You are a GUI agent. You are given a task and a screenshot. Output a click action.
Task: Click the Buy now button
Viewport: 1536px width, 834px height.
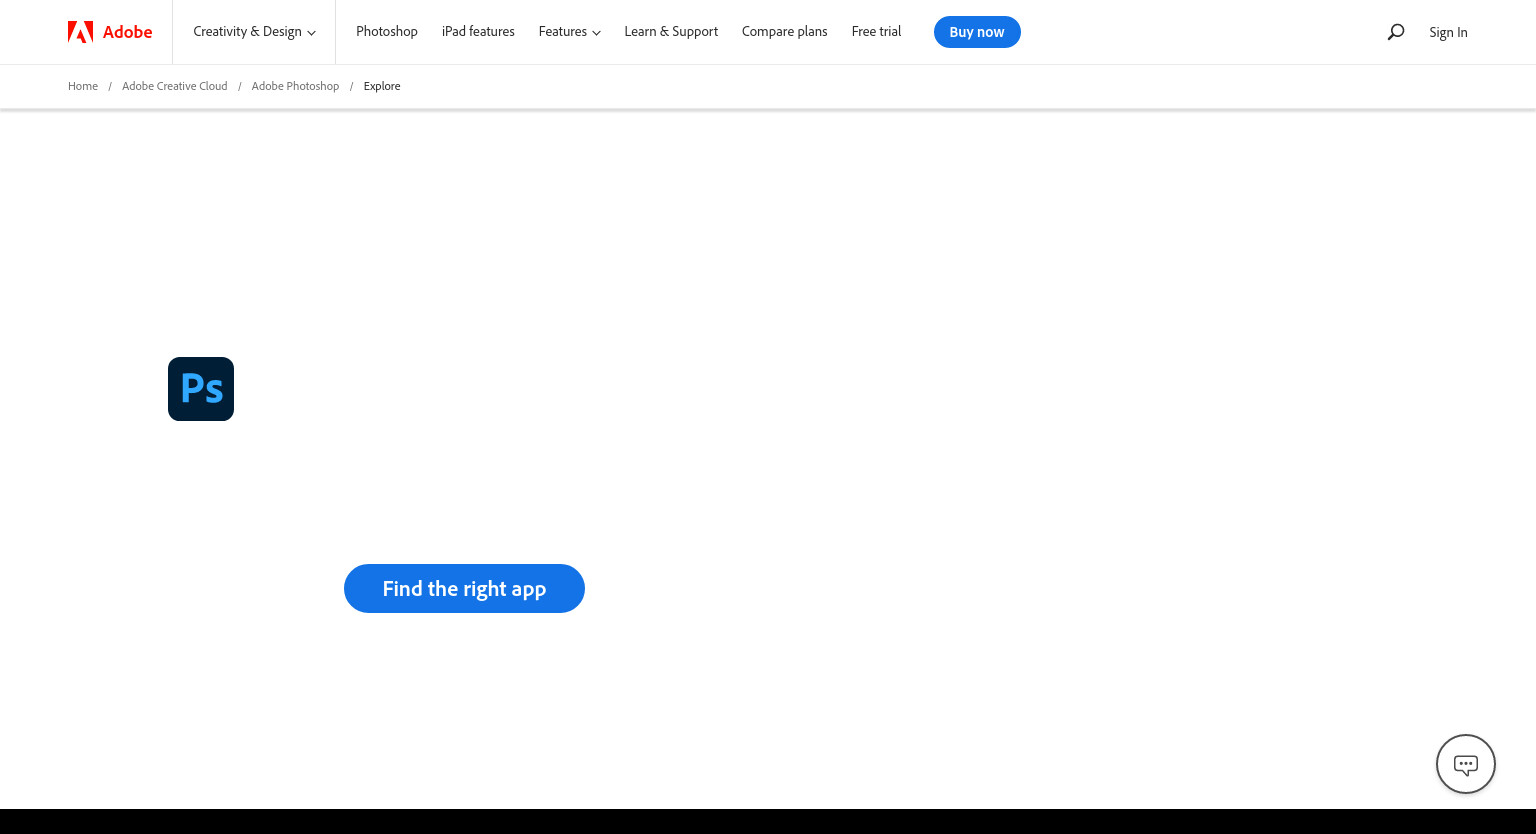point(977,32)
